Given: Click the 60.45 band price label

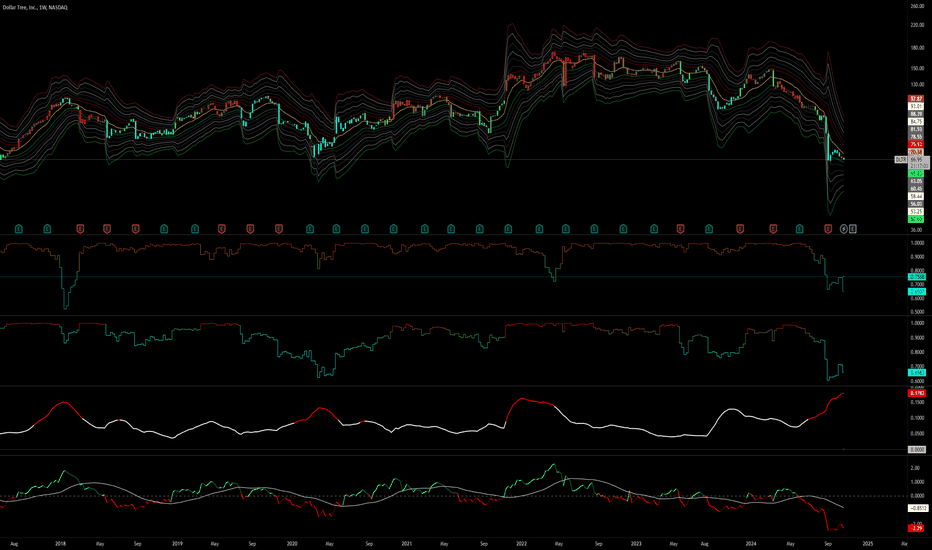Looking at the screenshot, I should (916, 188).
